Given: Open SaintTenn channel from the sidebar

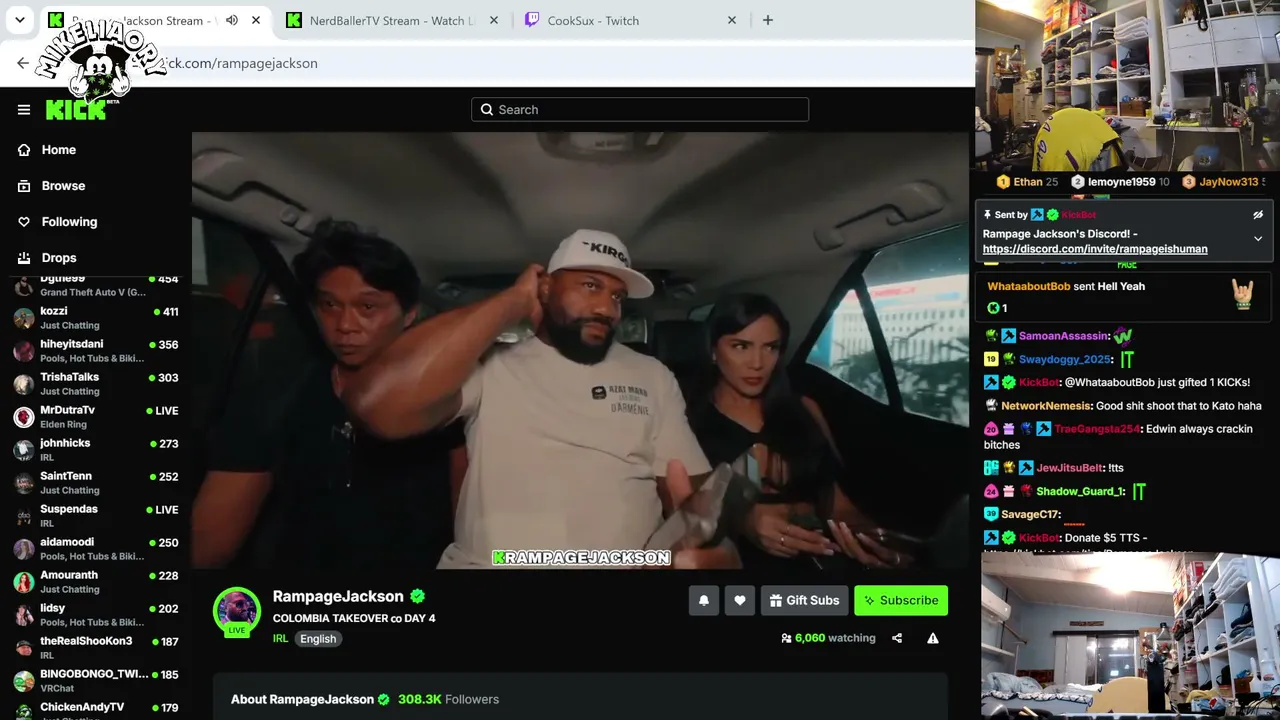Looking at the screenshot, I should coord(96,483).
